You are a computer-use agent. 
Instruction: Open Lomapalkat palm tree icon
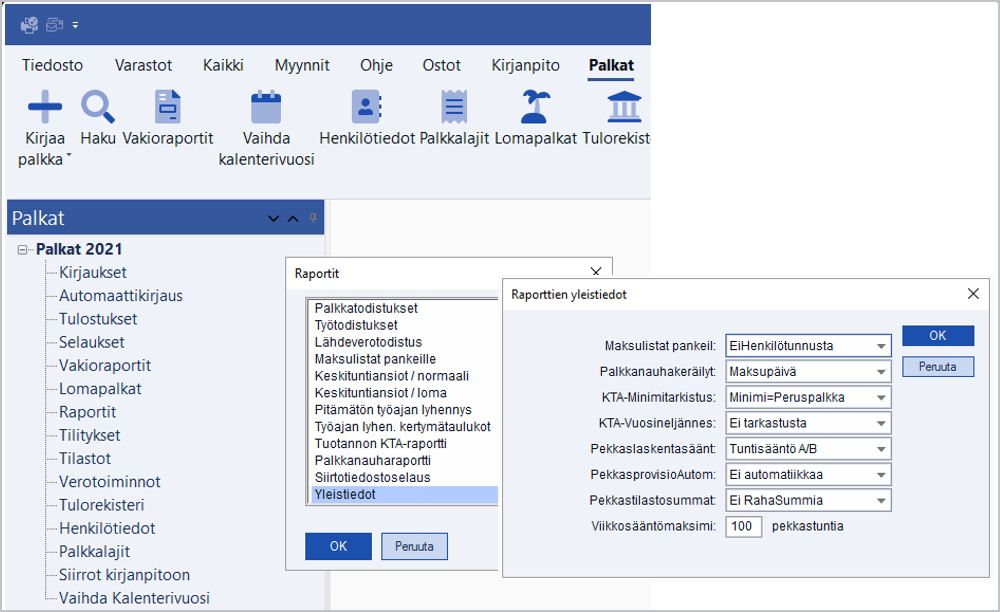coord(536,106)
